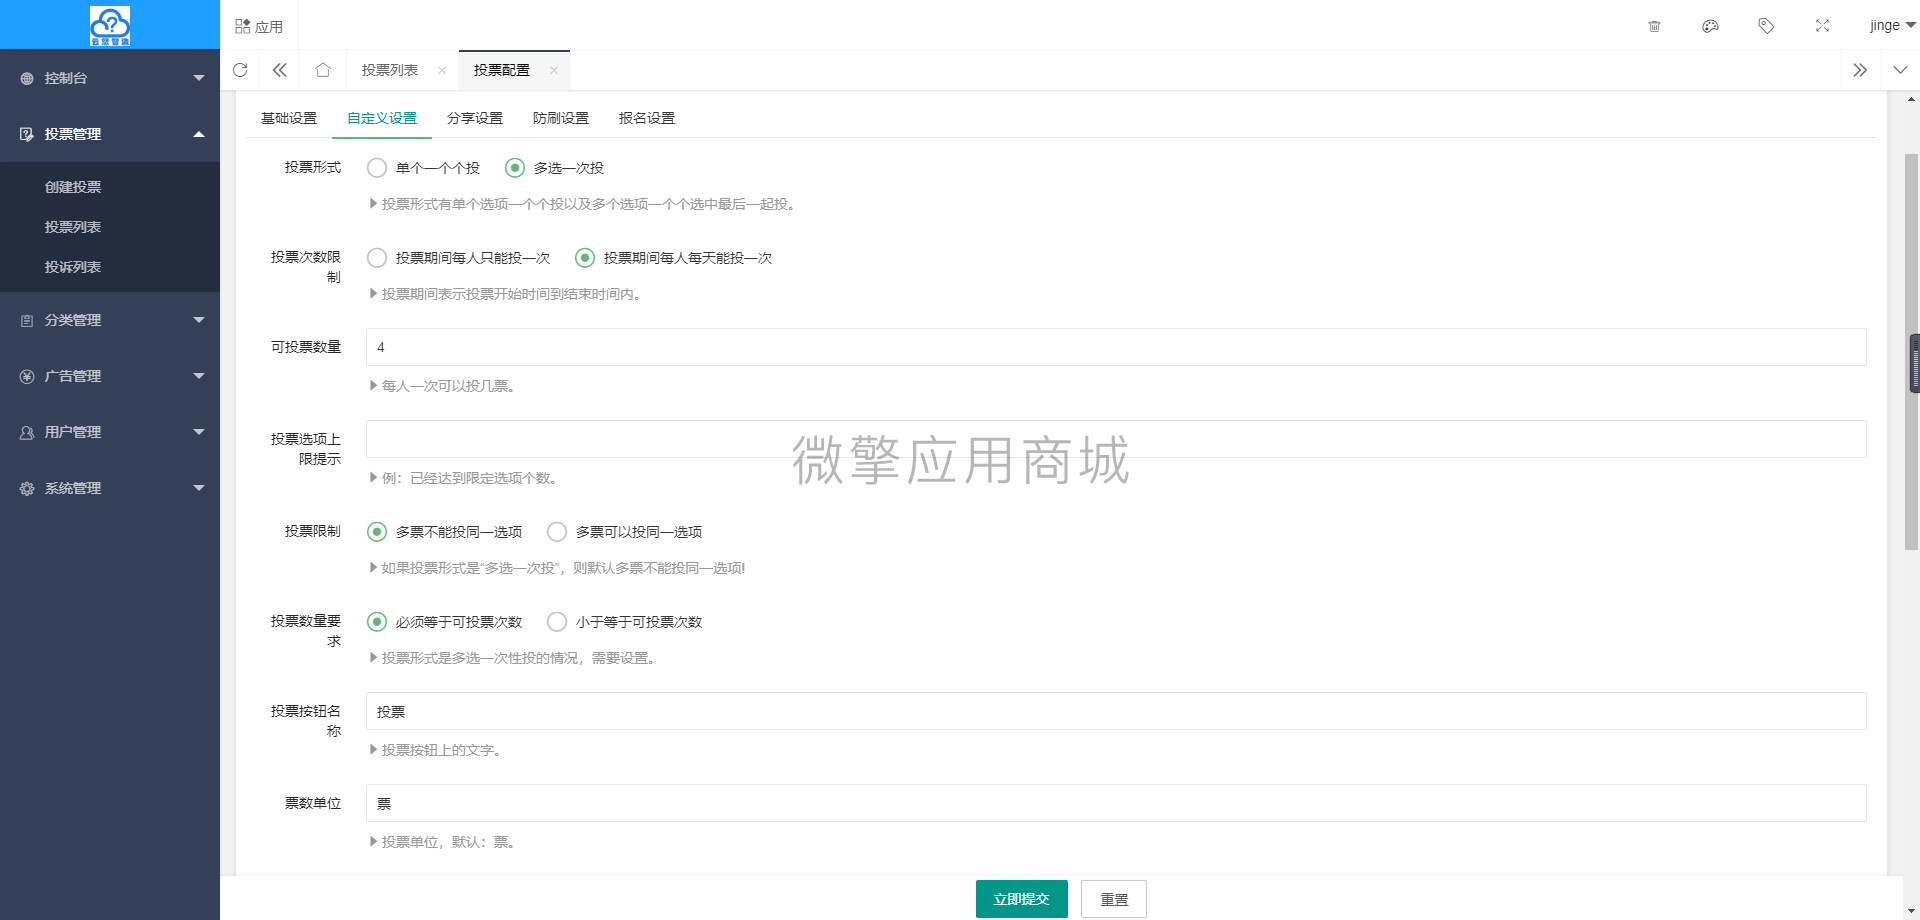Image resolution: width=1920 pixels, height=920 pixels.
Task: Click the 重置 reset button
Action: pyautogui.click(x=1114, y=899)
